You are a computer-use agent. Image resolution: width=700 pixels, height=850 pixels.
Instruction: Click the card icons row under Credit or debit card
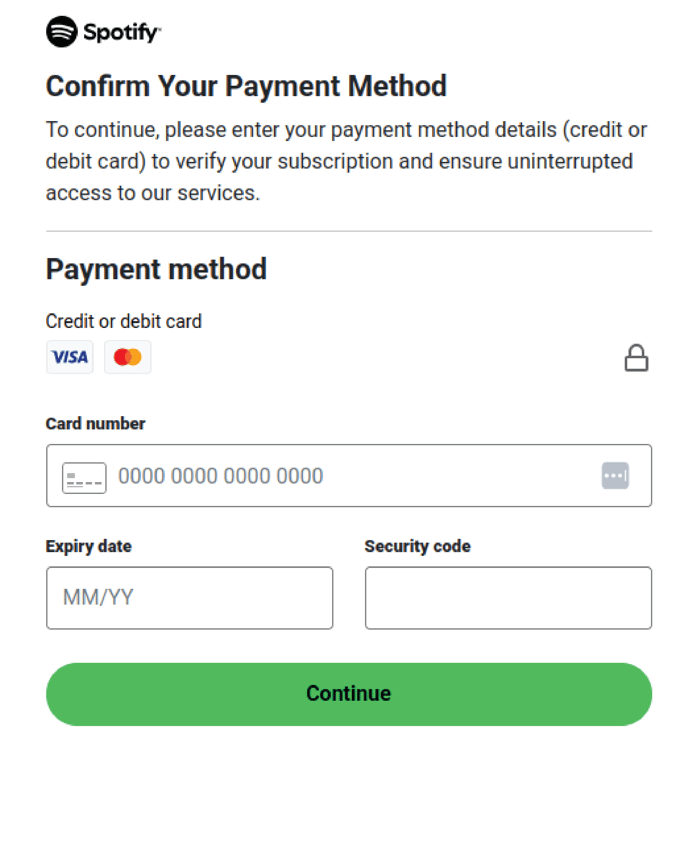98,357
